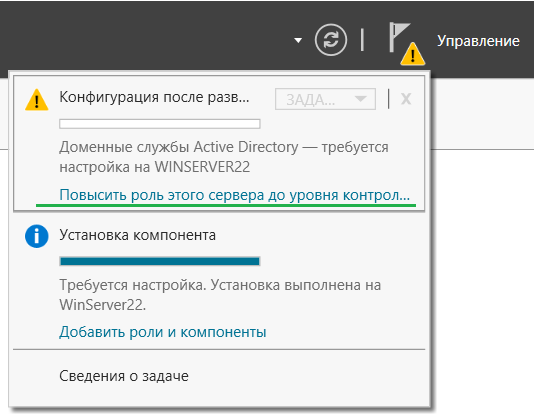Click the arrow inside the ЗАДА... combo box
Viewport: 534px width, 419px height.
(x=360, y=99)
